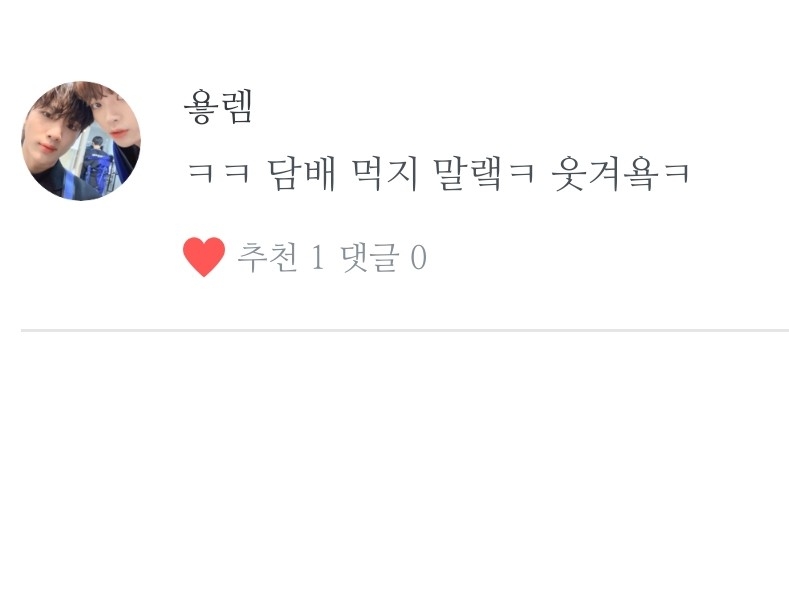Click the left person in the avatar photo
Screen dimensions: 789x591
[x=47, y=141]
